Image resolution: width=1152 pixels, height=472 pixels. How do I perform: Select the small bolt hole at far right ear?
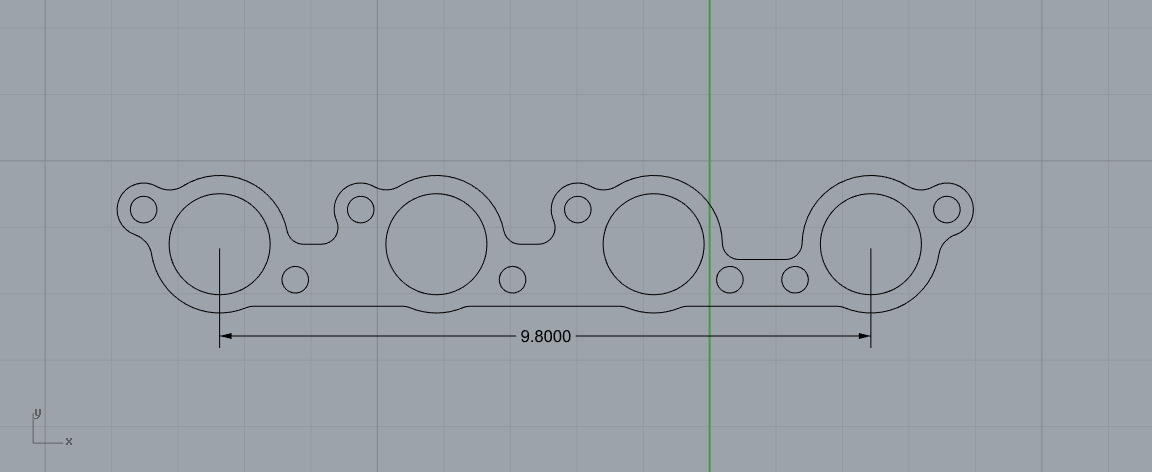pyautogui.click(x=947, y=210)
